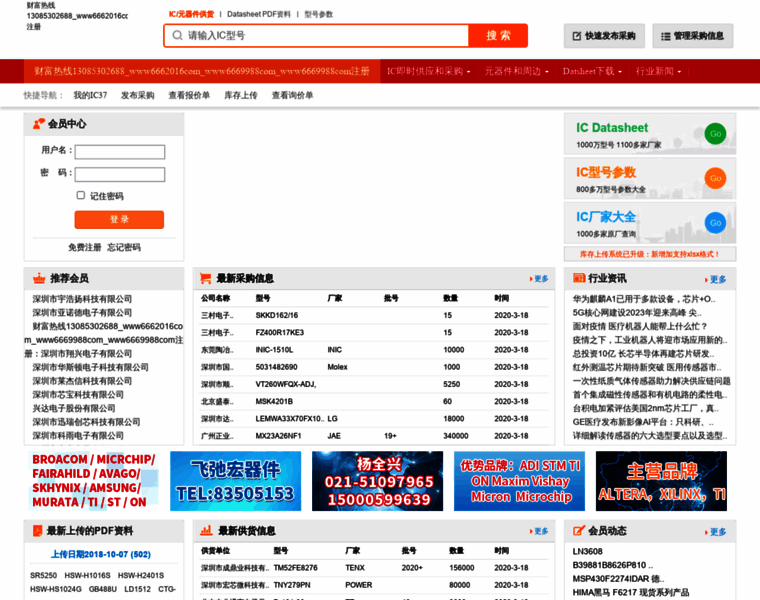Image resolution: width=760 pixels, height=600 pixels.
Task: Open the 优势品牌 ADI STM TI banner
Action: tap(520, 481)
